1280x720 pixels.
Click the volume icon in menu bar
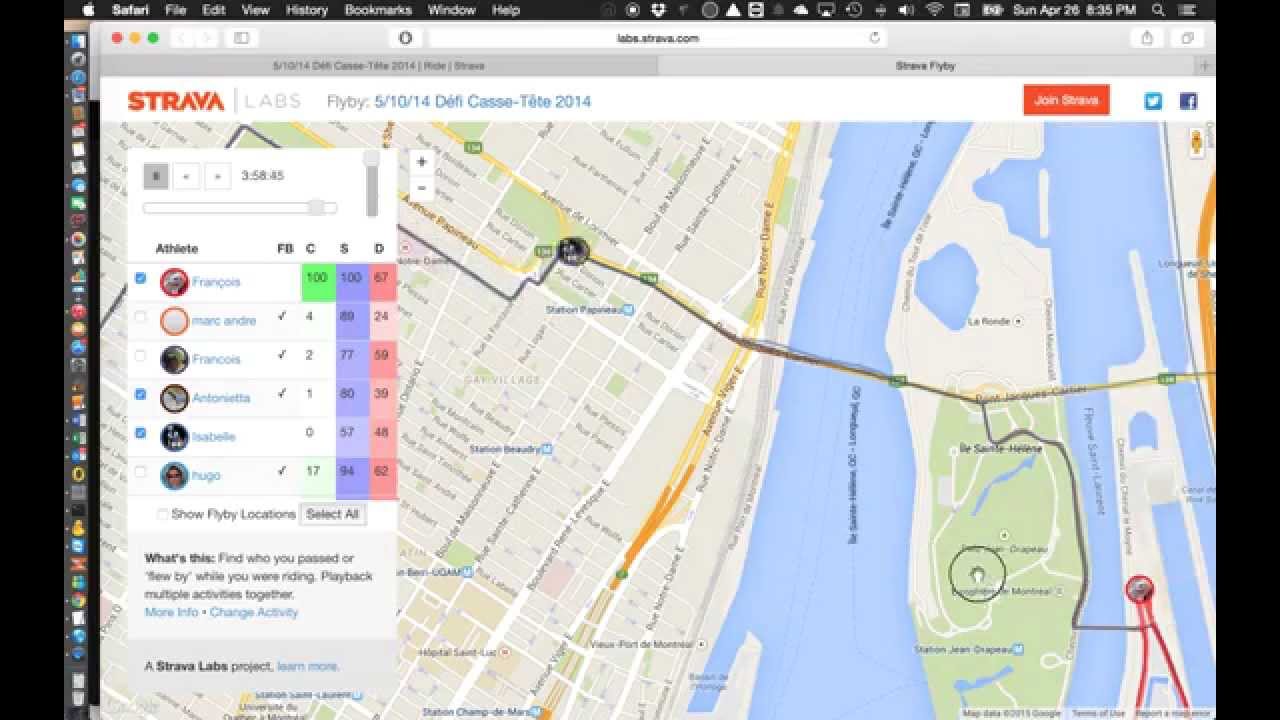click(906, 10)
